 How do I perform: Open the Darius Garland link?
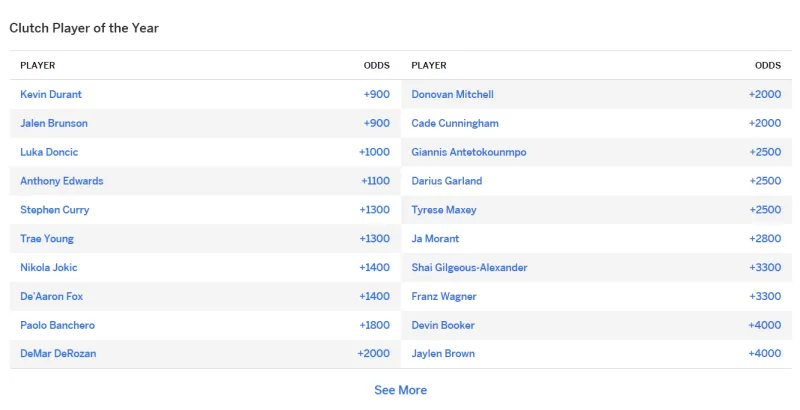(447, 181)
